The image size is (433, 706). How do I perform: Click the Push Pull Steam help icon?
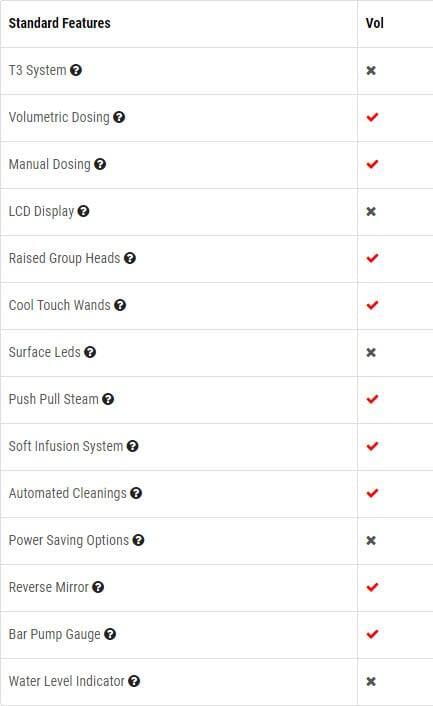pos(108,399)
